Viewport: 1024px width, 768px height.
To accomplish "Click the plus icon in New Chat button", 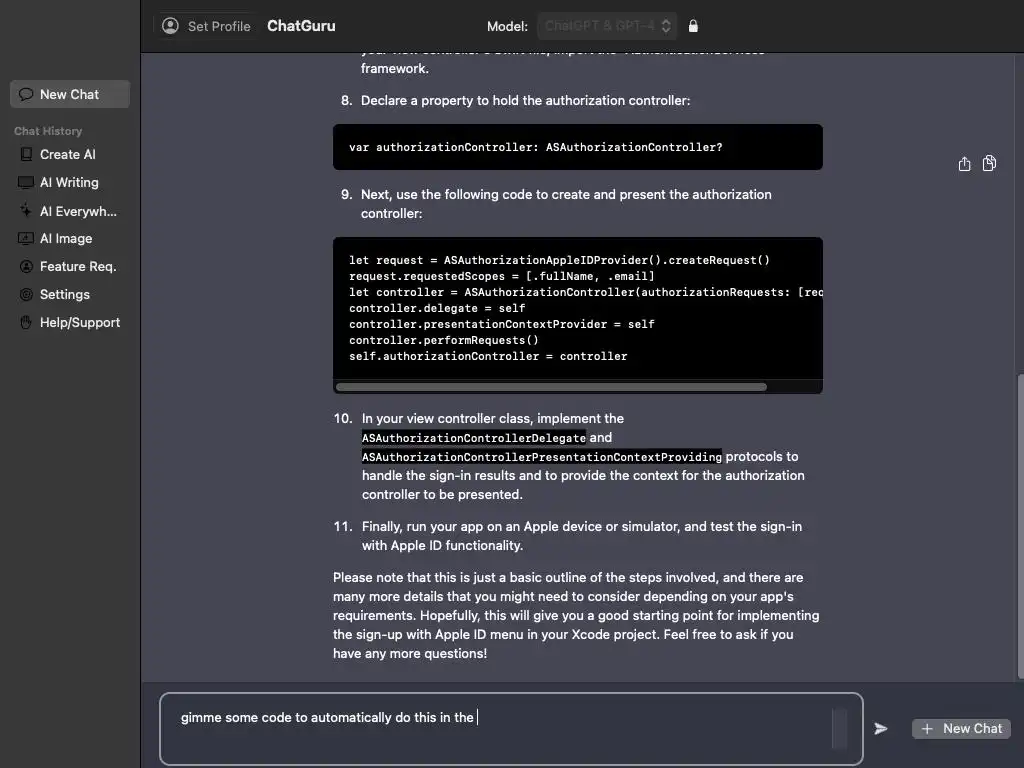I will [927, 728].
